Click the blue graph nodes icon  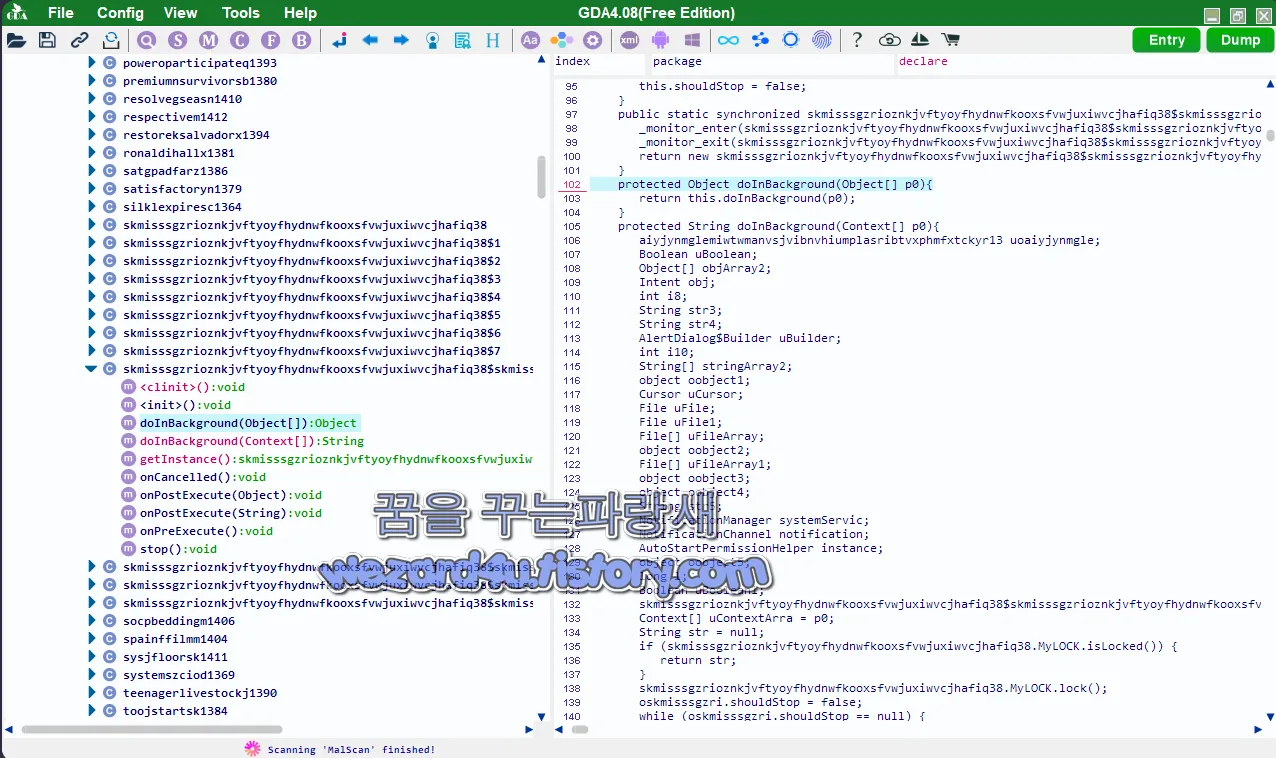760,40
